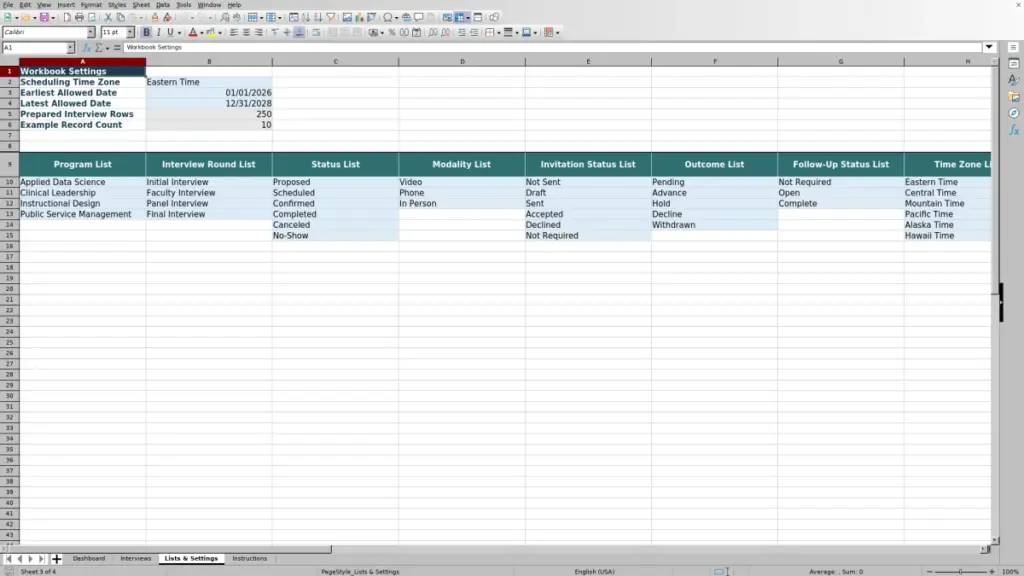Switch to the Instructions sheet tab
Viewport: 1024px width, 576px height.
coord(249,558)
